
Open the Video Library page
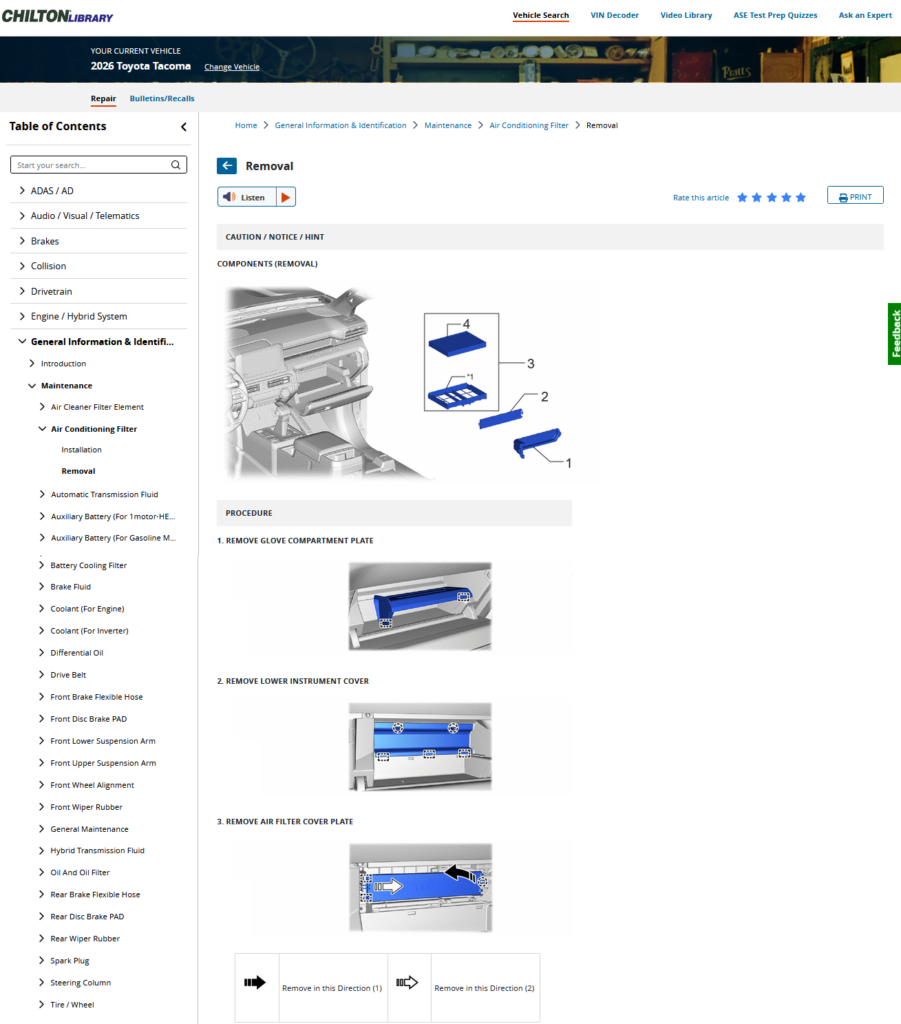coord(686,15)
